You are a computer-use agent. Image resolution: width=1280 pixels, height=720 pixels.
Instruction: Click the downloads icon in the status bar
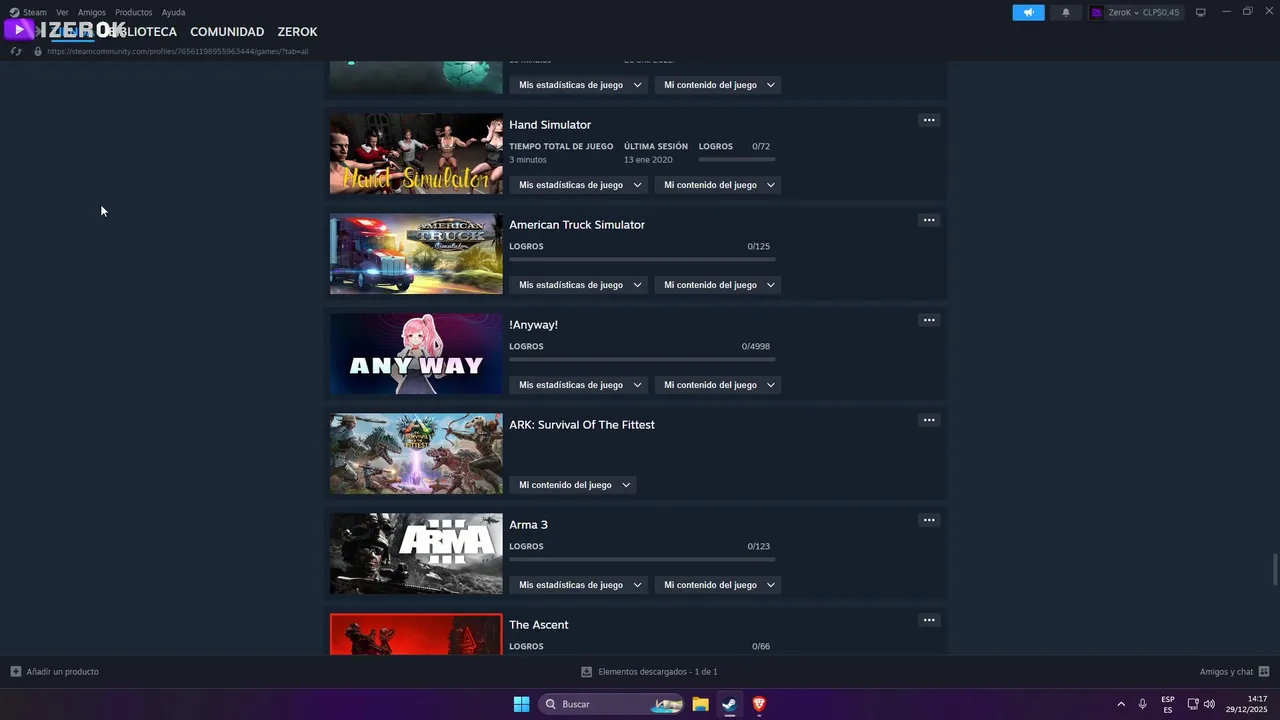[x=587, y=672]
